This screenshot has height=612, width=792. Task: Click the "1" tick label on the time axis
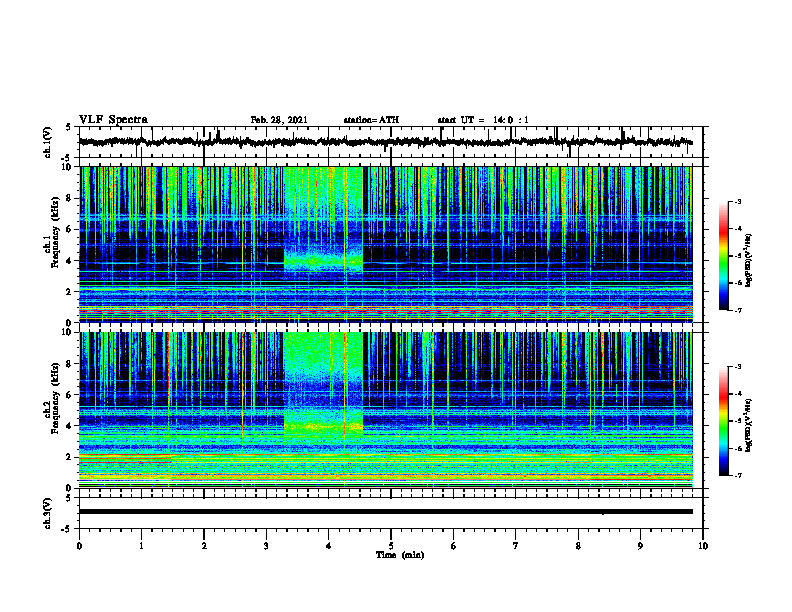[x=141, y=546]
